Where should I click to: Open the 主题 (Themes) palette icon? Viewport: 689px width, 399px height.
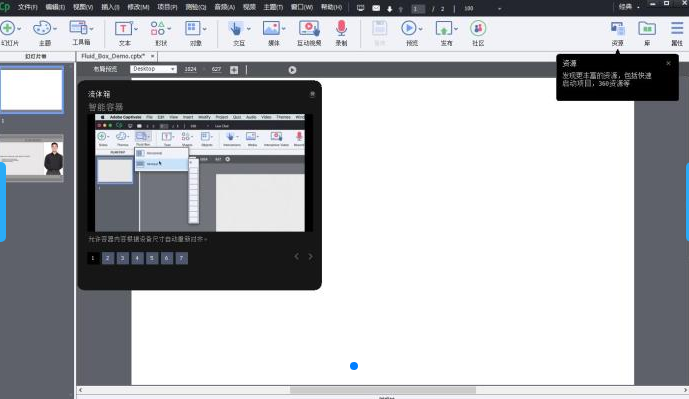[42, 28]
